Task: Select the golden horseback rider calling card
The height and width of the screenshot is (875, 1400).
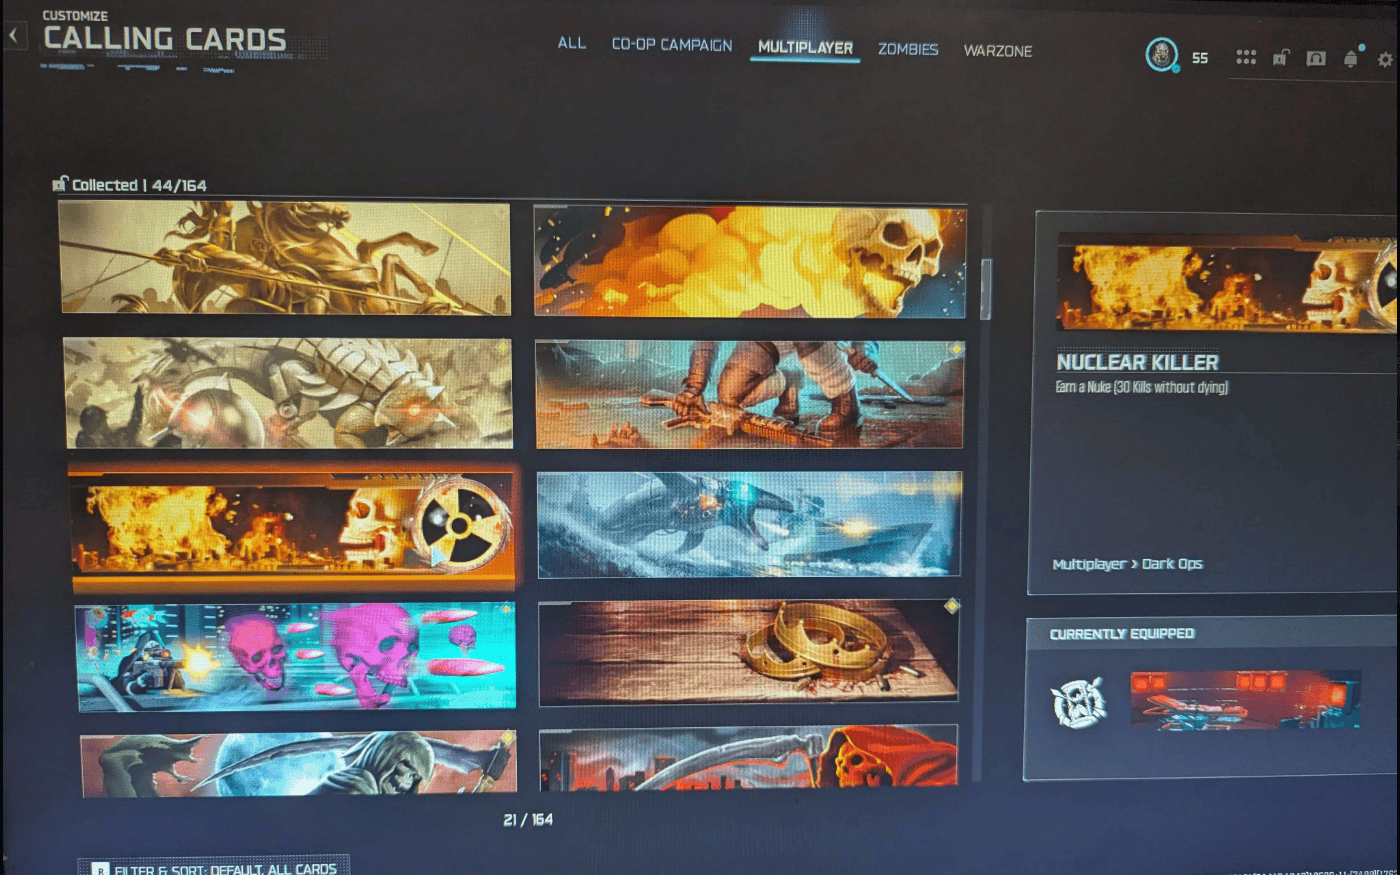Action: 285,258
